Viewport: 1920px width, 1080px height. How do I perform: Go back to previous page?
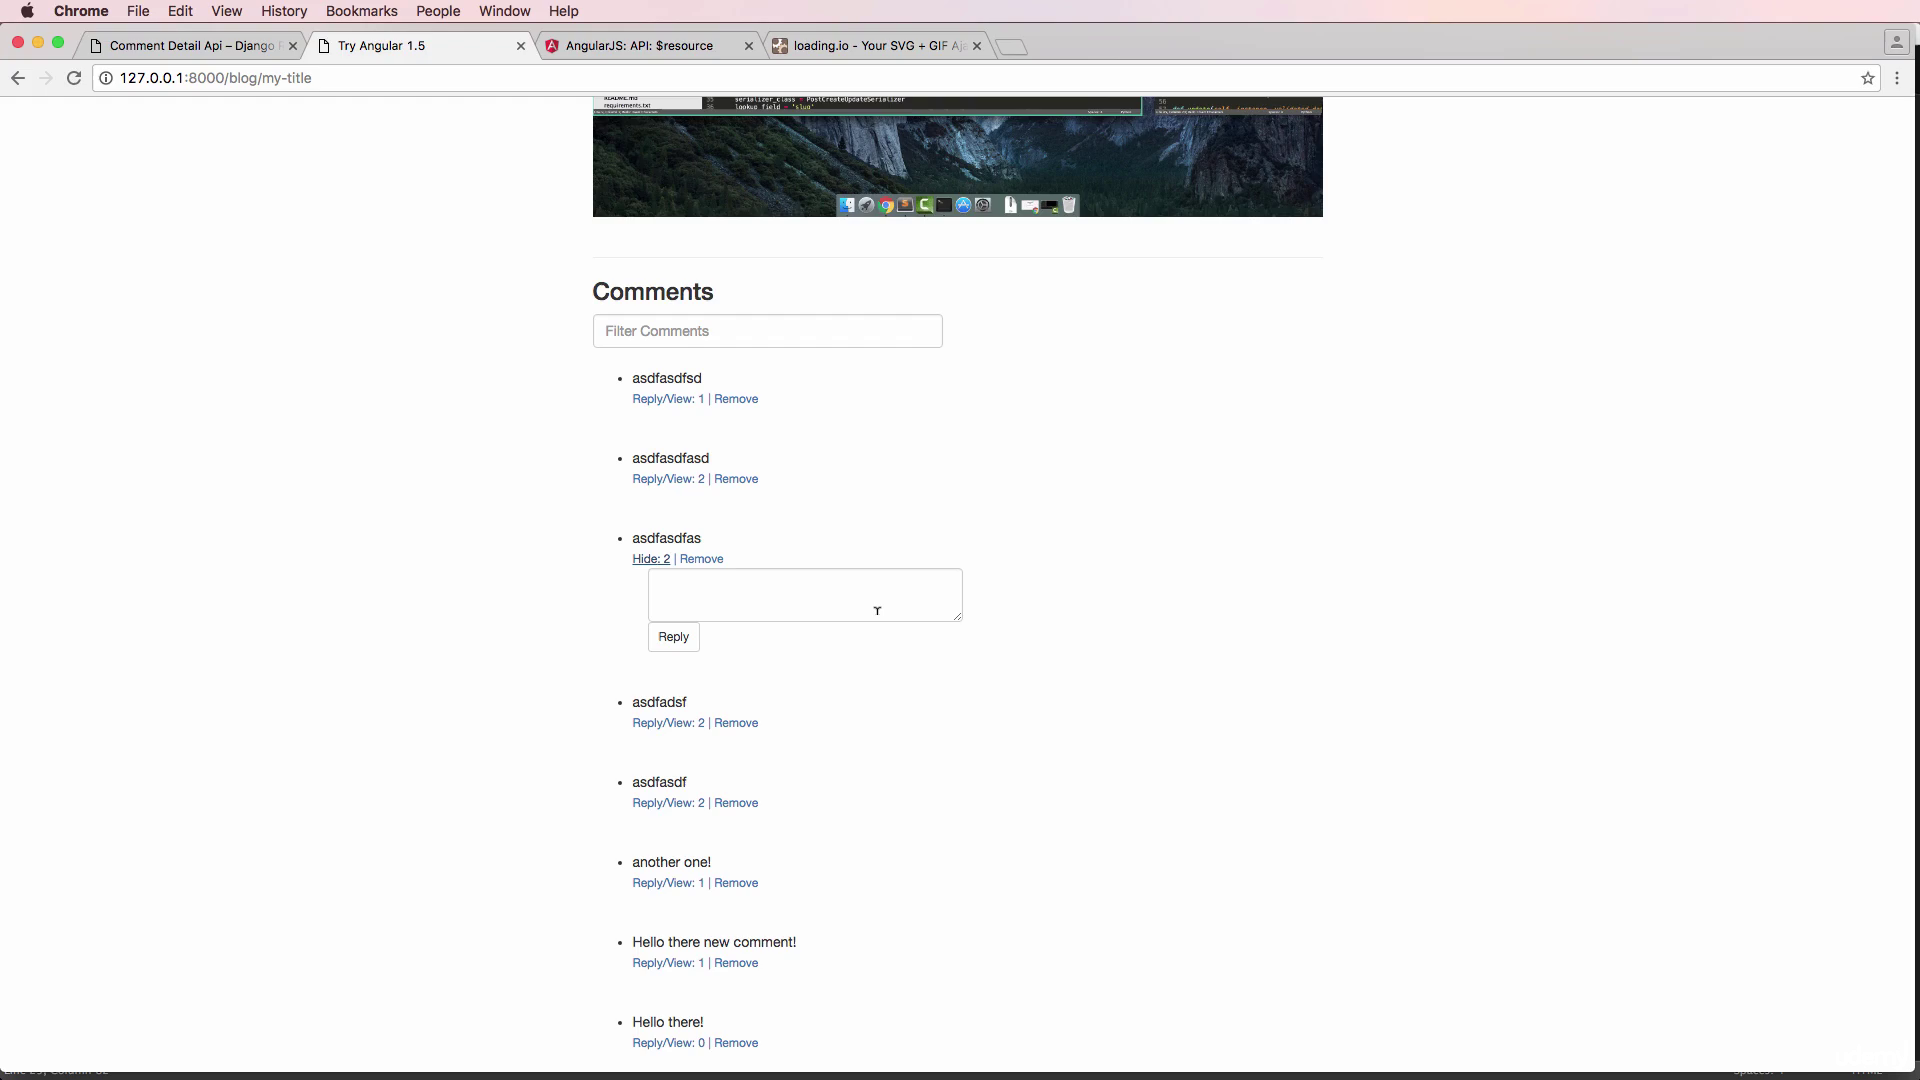click(17, 78)
